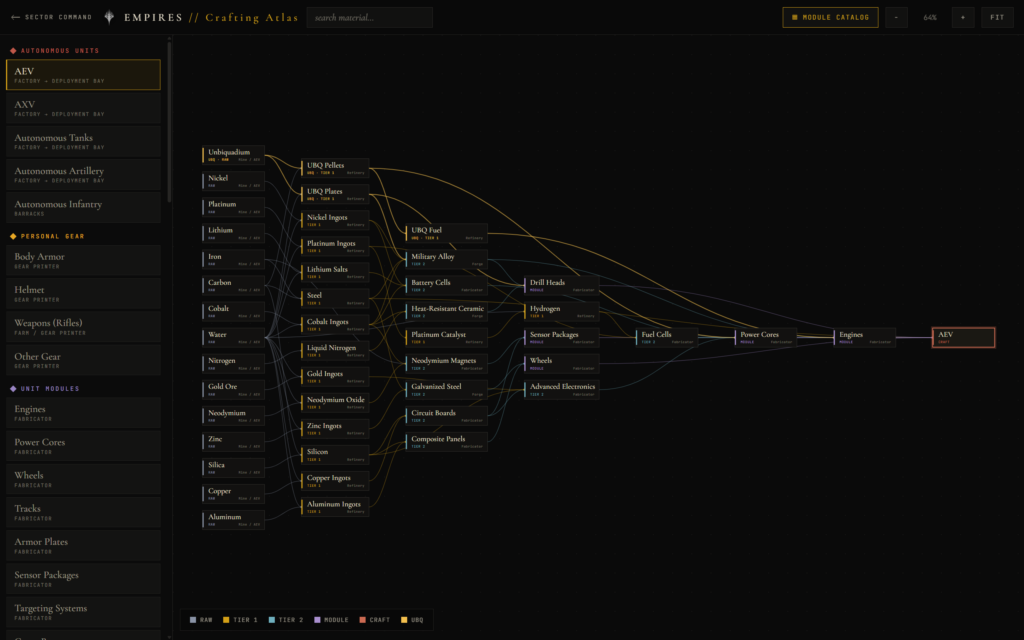Open Autonomous Infantry recipe
This screenshot has height=640, width=1024.
(83, 208)
